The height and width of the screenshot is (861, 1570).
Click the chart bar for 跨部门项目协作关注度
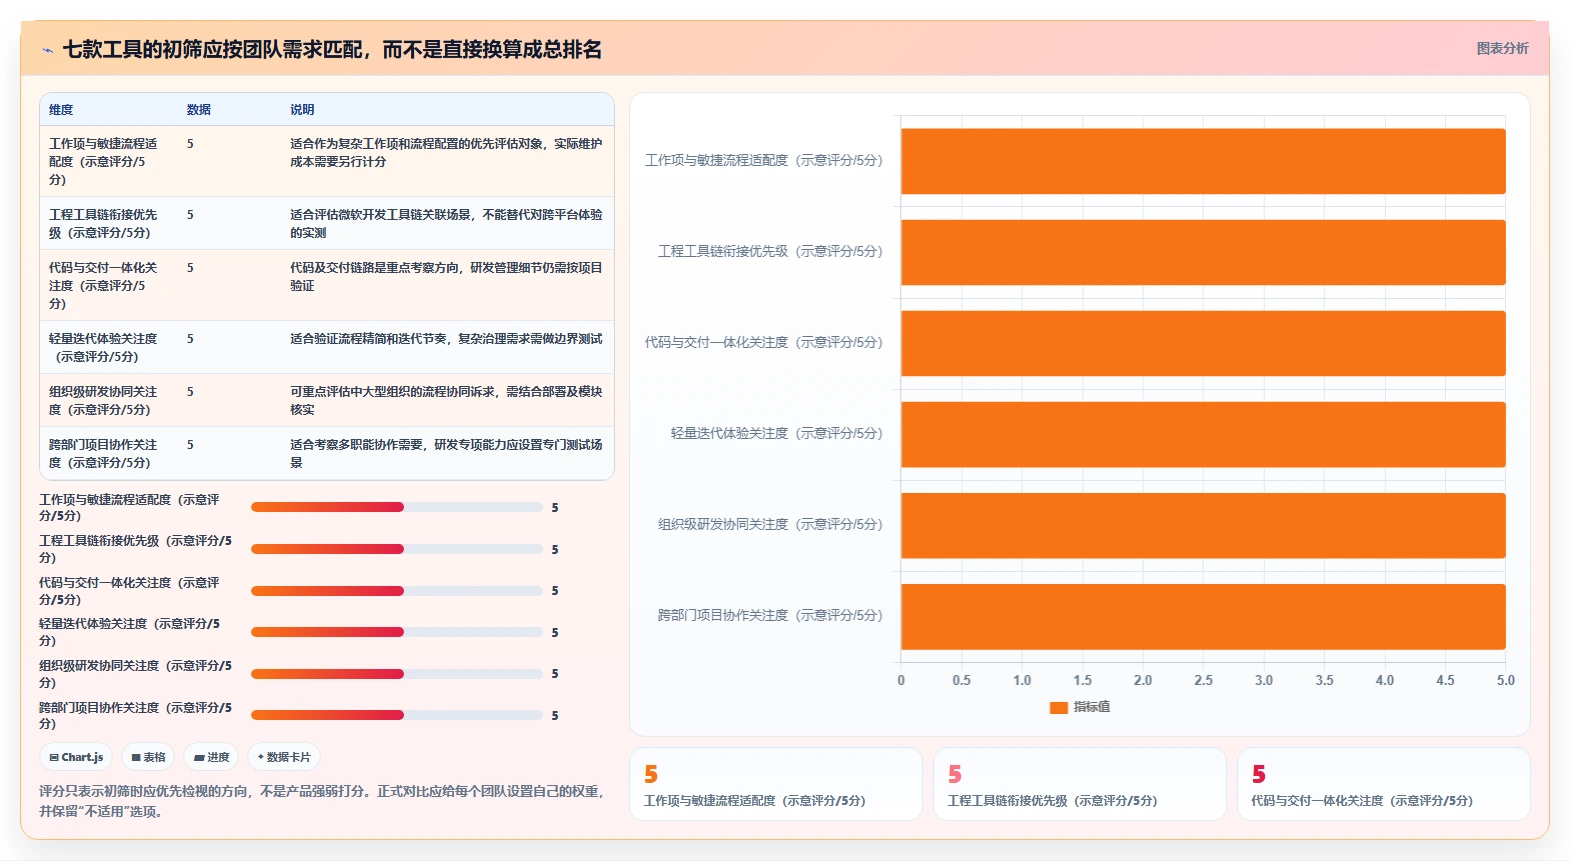[x=1203, y=616]
